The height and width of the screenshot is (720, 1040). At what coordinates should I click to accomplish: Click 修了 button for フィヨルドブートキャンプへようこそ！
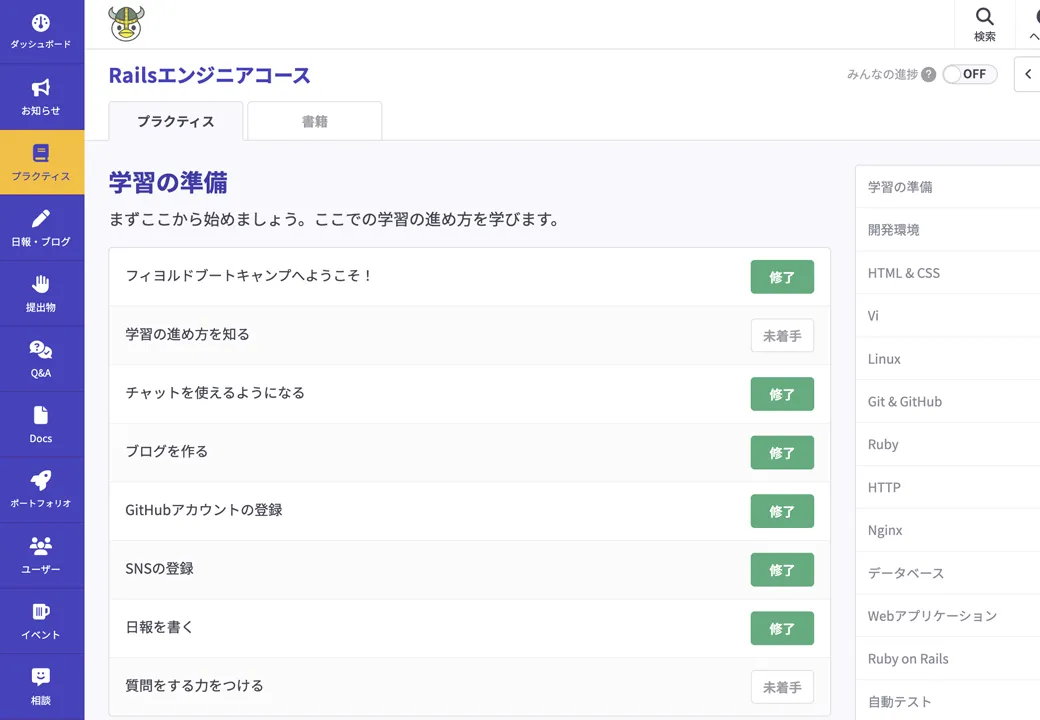coord(782,277)
